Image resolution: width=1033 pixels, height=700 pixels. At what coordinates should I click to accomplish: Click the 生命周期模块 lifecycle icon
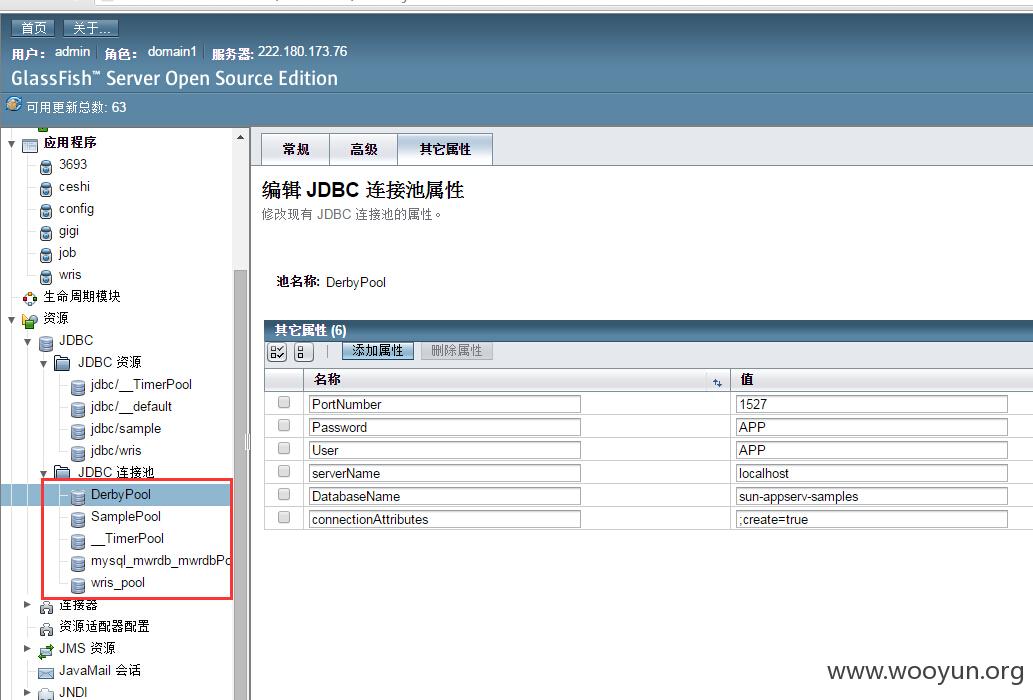point(30,299)
